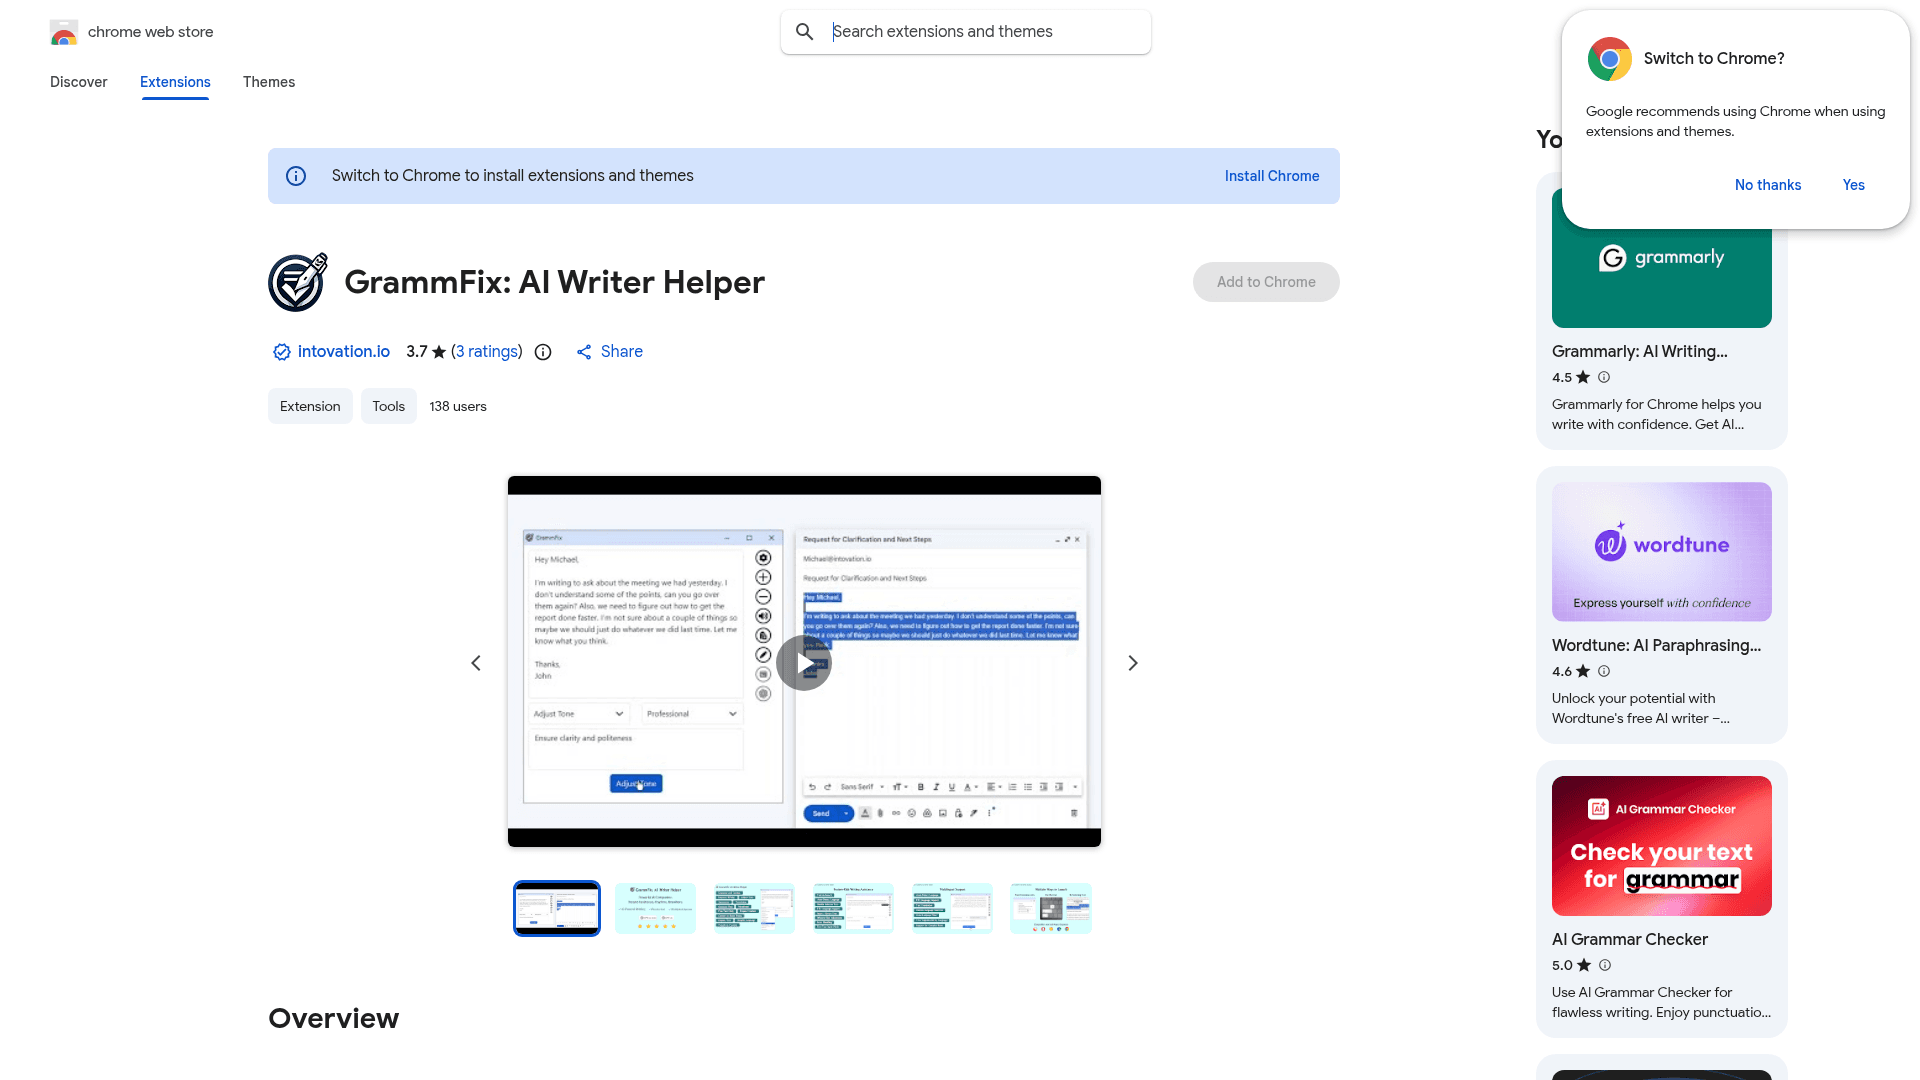The width and height of the screenshot is (1920, 1080).
Task: Click the info icon beside Wordtune's 4.6 rating
Action: coord(1604,671)
